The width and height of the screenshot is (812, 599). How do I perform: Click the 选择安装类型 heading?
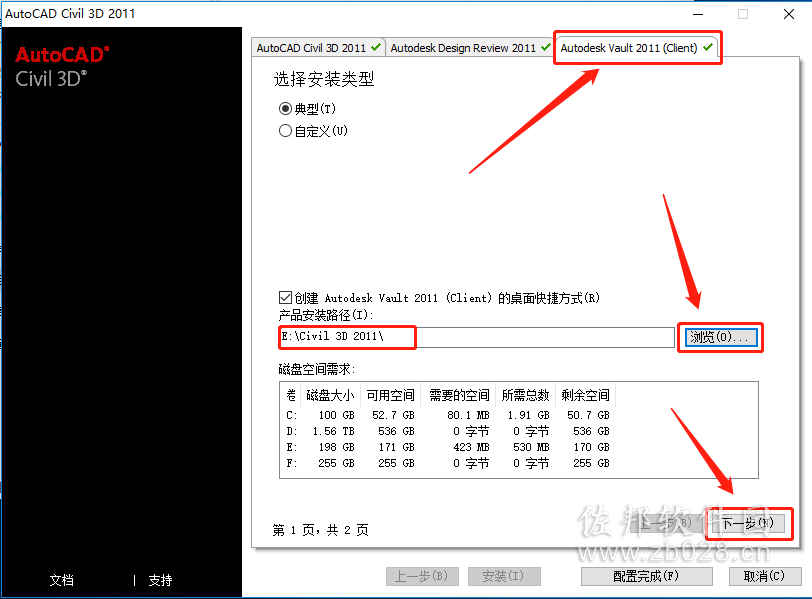(324, 79)
